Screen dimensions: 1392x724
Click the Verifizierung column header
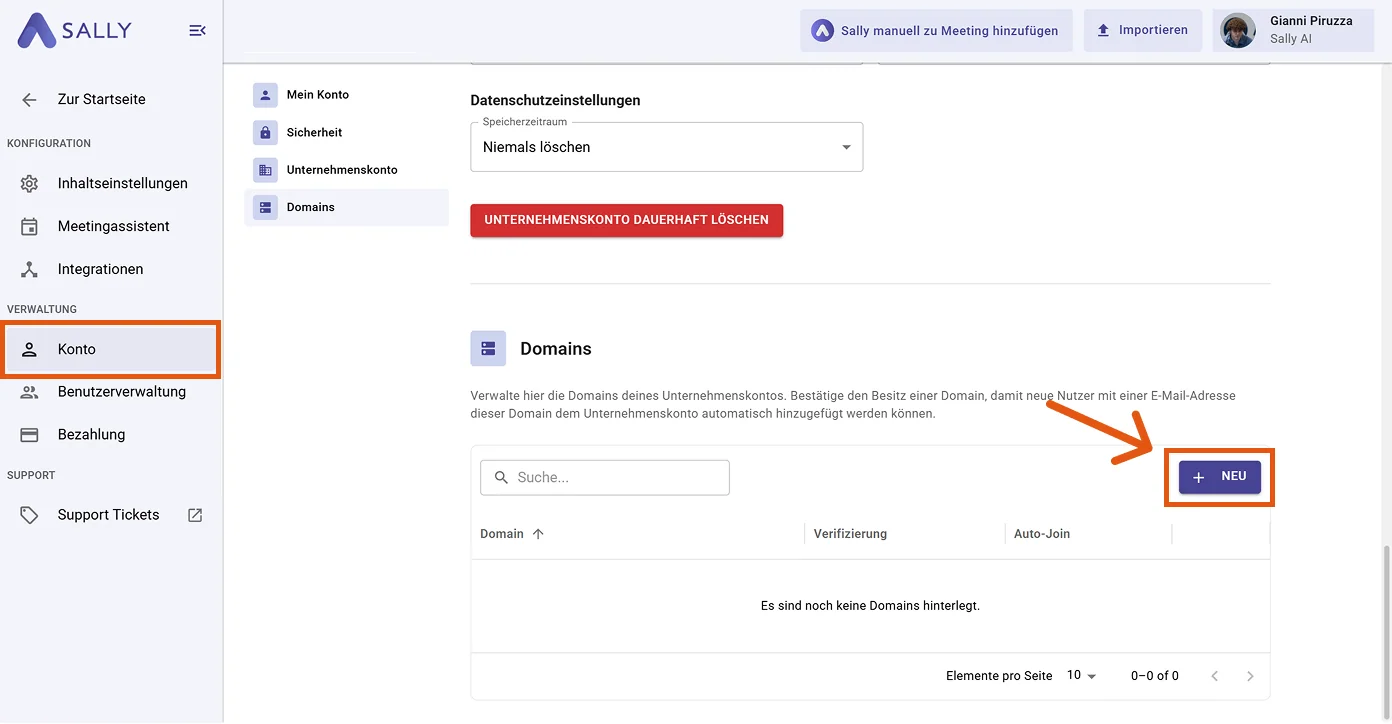(850, 534)
